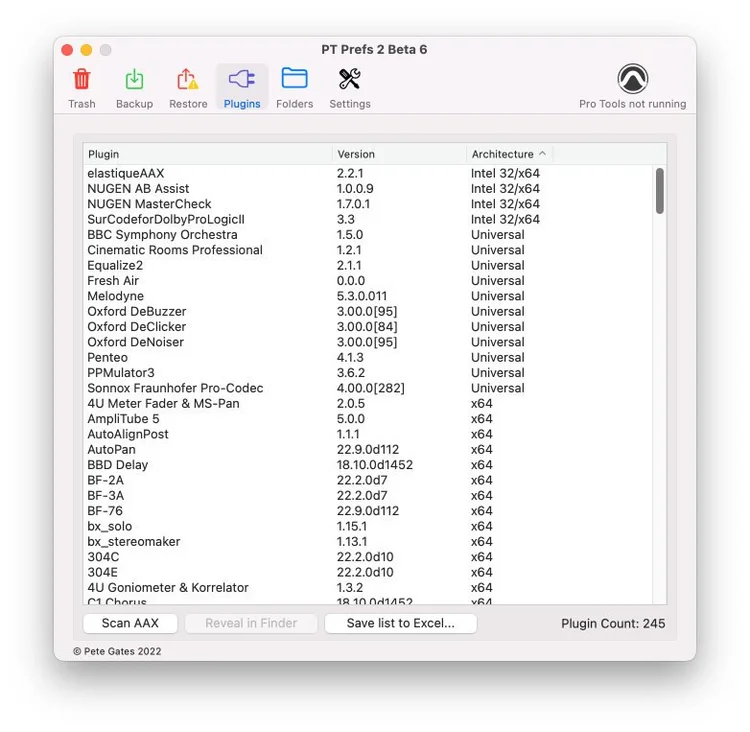
Task: Select the bx_solo plugin row
Action: click(x=367, y=526)
